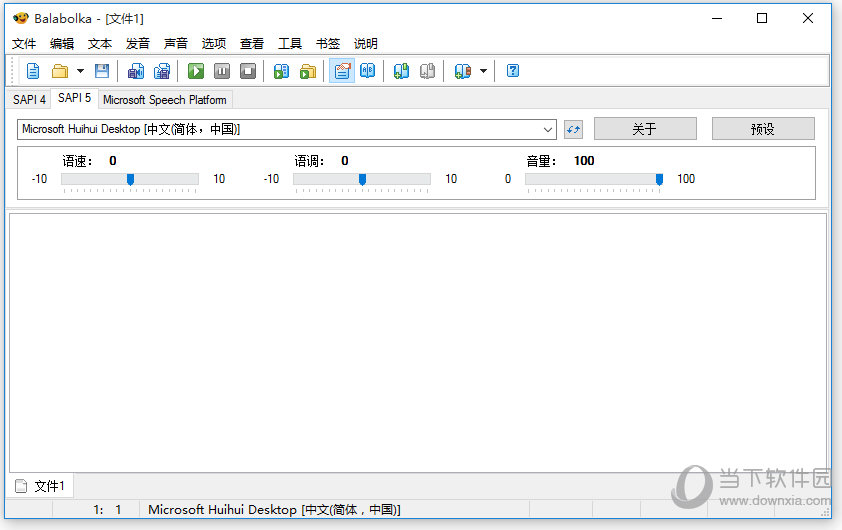Click the status bar voice name text

coord(274,510)
